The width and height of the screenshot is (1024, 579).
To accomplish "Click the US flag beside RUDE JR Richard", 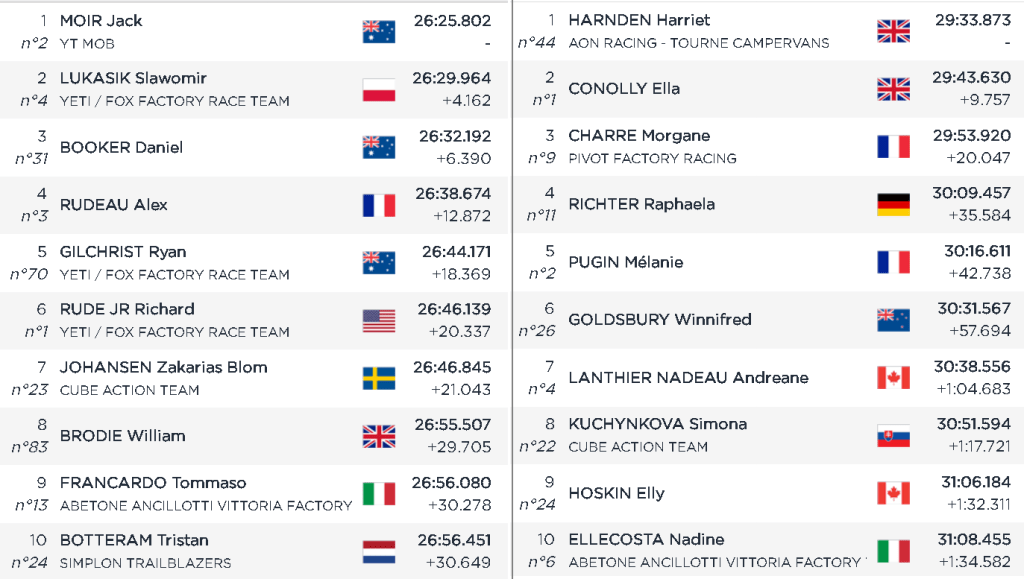I will coord(379,320).
